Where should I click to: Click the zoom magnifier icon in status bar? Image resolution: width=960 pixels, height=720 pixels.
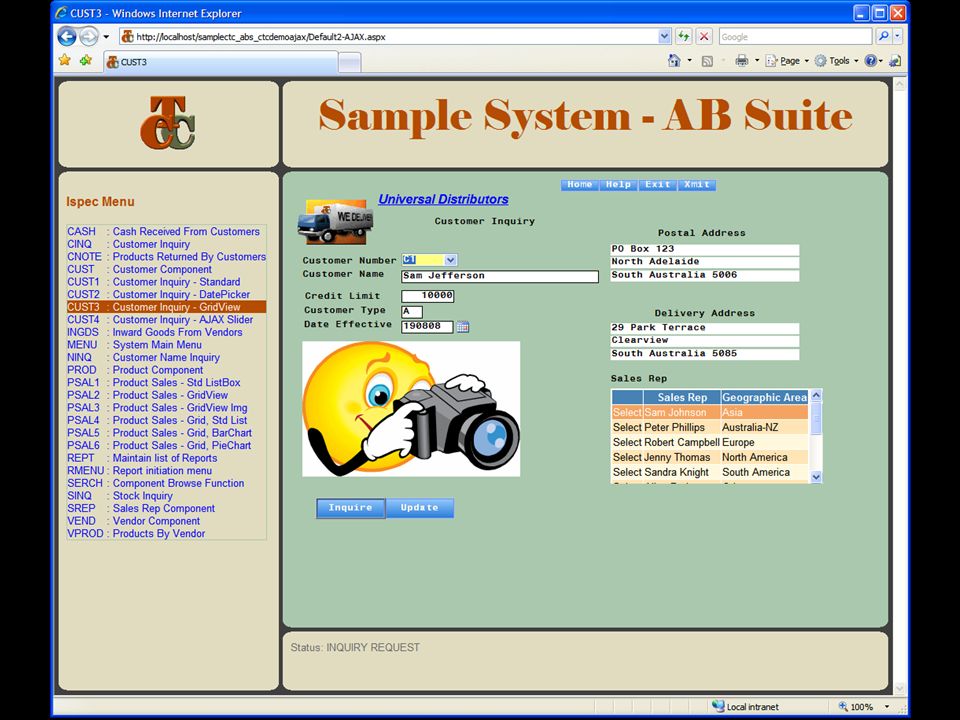tap(843, 707)
